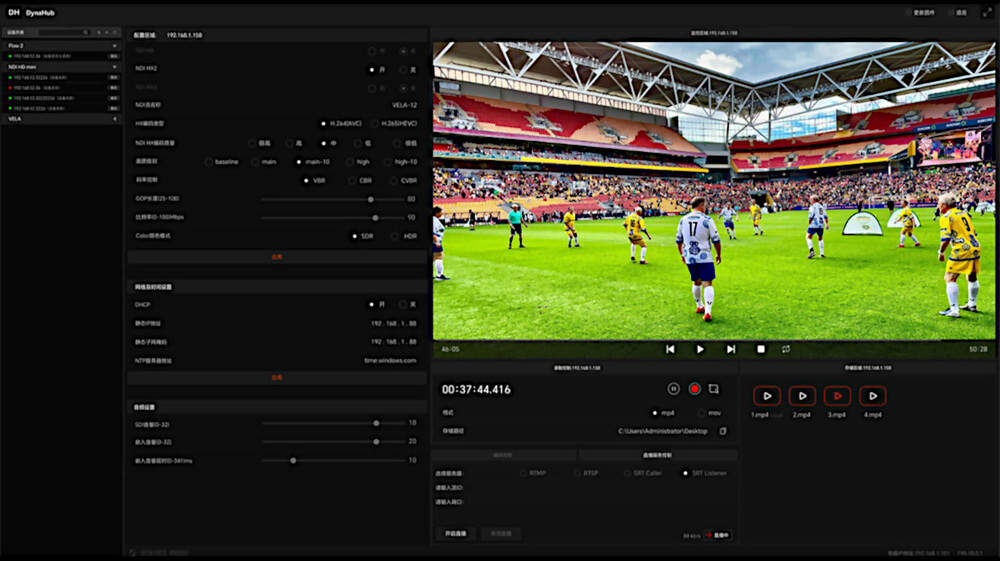The width and height of the screenshot is (1000, 561).
Task: Select the H.265(HEVC) encoding type
Action: coord(374,124)
